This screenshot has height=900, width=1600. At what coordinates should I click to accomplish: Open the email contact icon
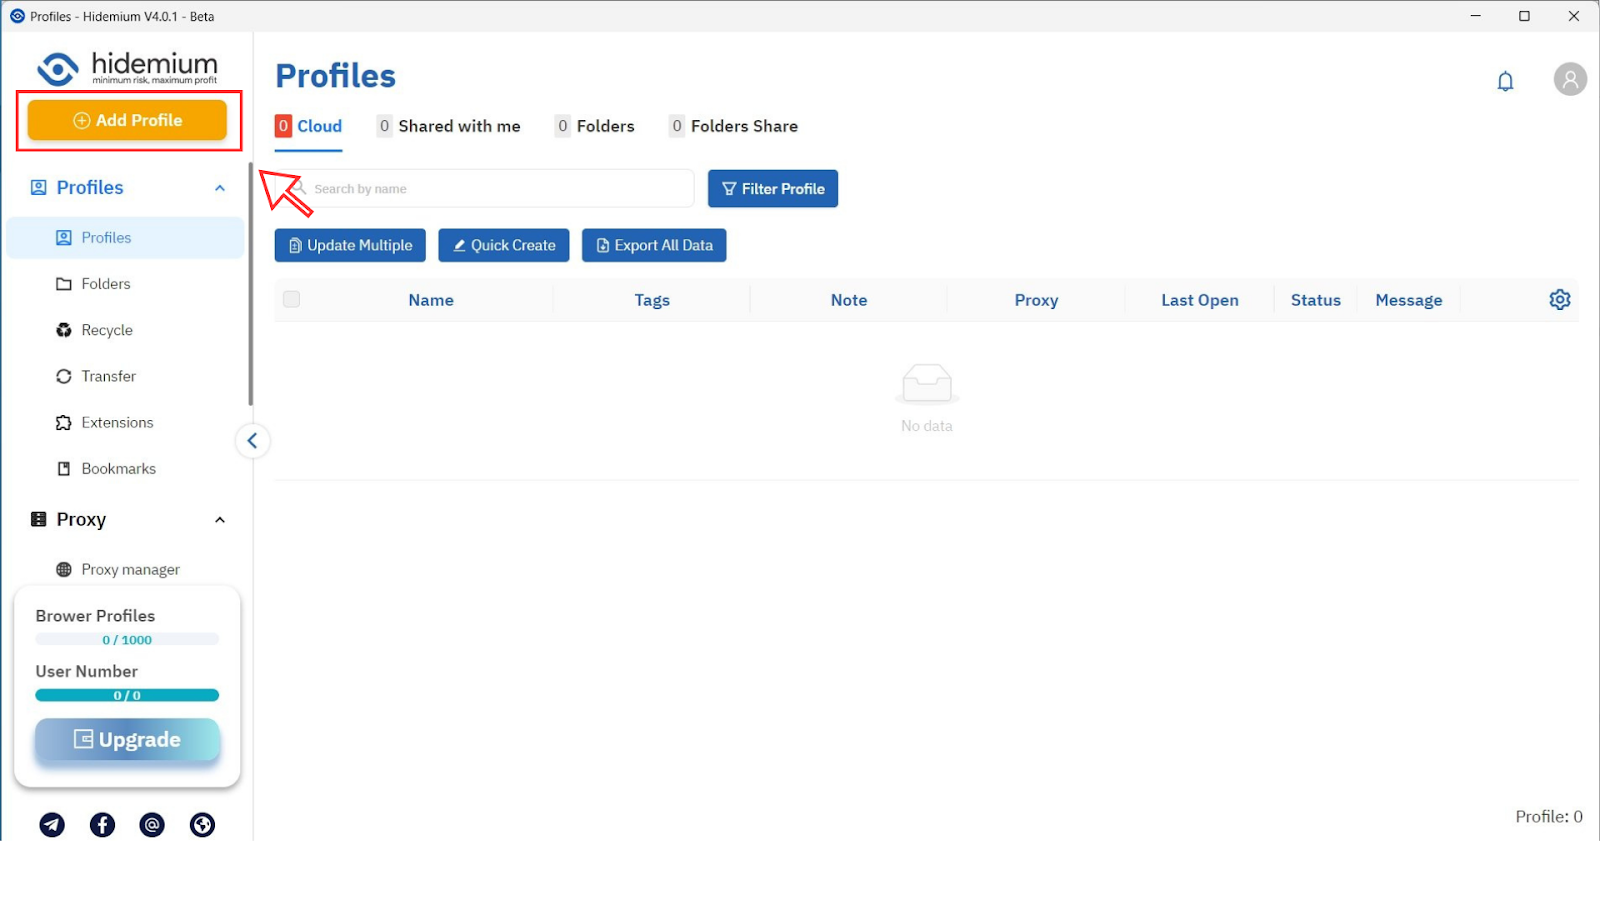pyautogui.click(x=152, y=824)
